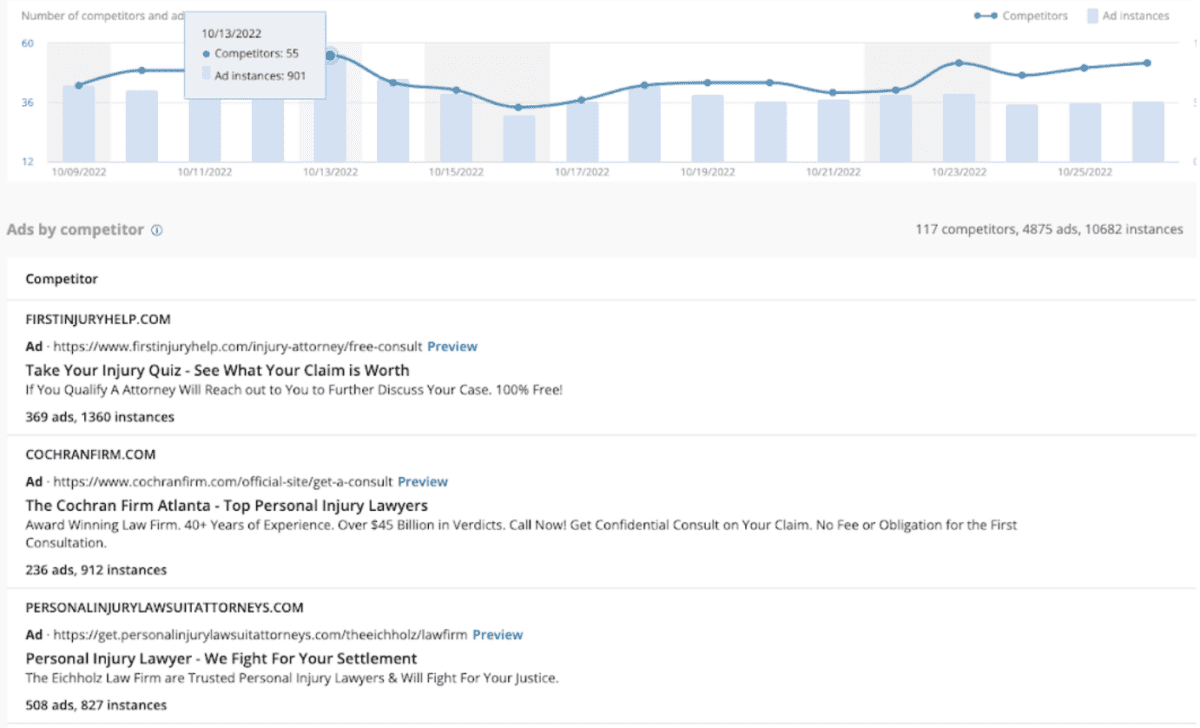Select the competitors data point above 10/15/2022
Viewport: 1200px width, 728px height.
pos(456,90)
